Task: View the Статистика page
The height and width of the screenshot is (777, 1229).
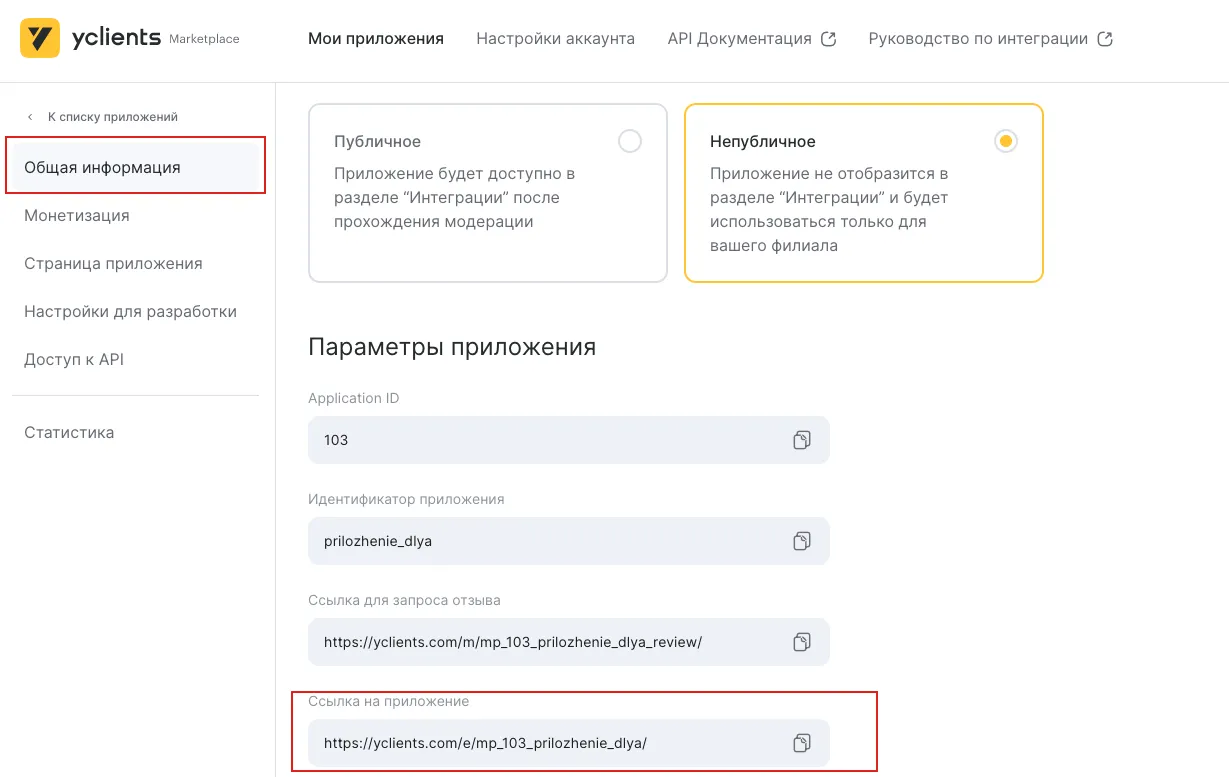Action: pos(69,433)
